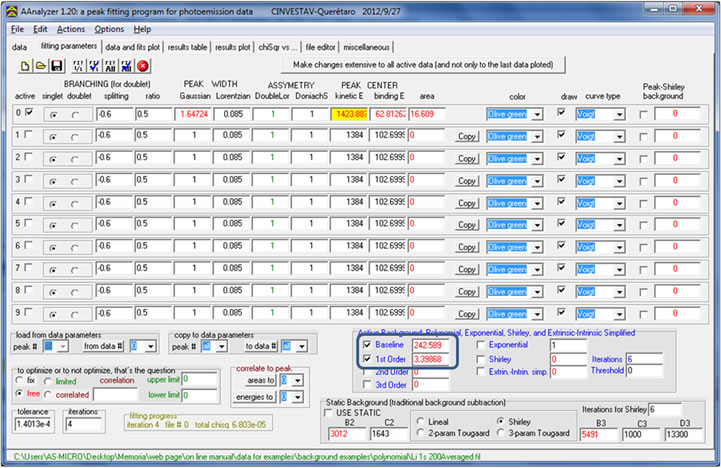Enable the active checkbox for peak 1

27,132
